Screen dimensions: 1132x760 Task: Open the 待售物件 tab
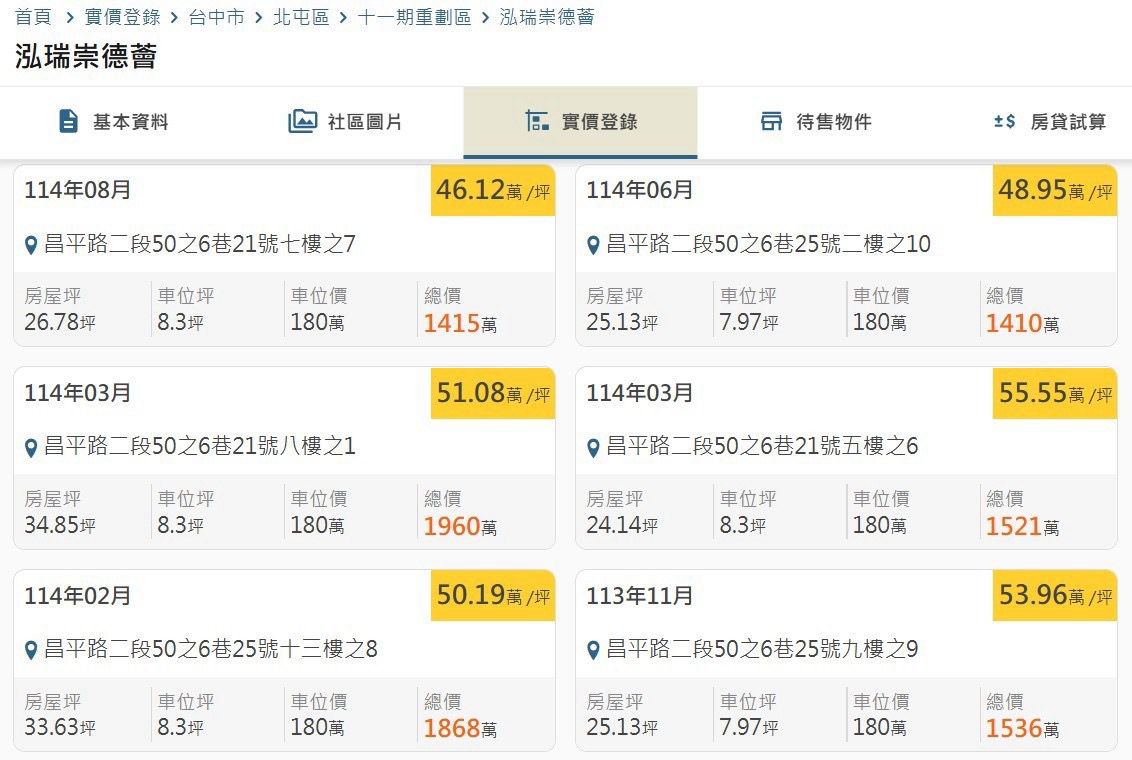pos(833,122)
